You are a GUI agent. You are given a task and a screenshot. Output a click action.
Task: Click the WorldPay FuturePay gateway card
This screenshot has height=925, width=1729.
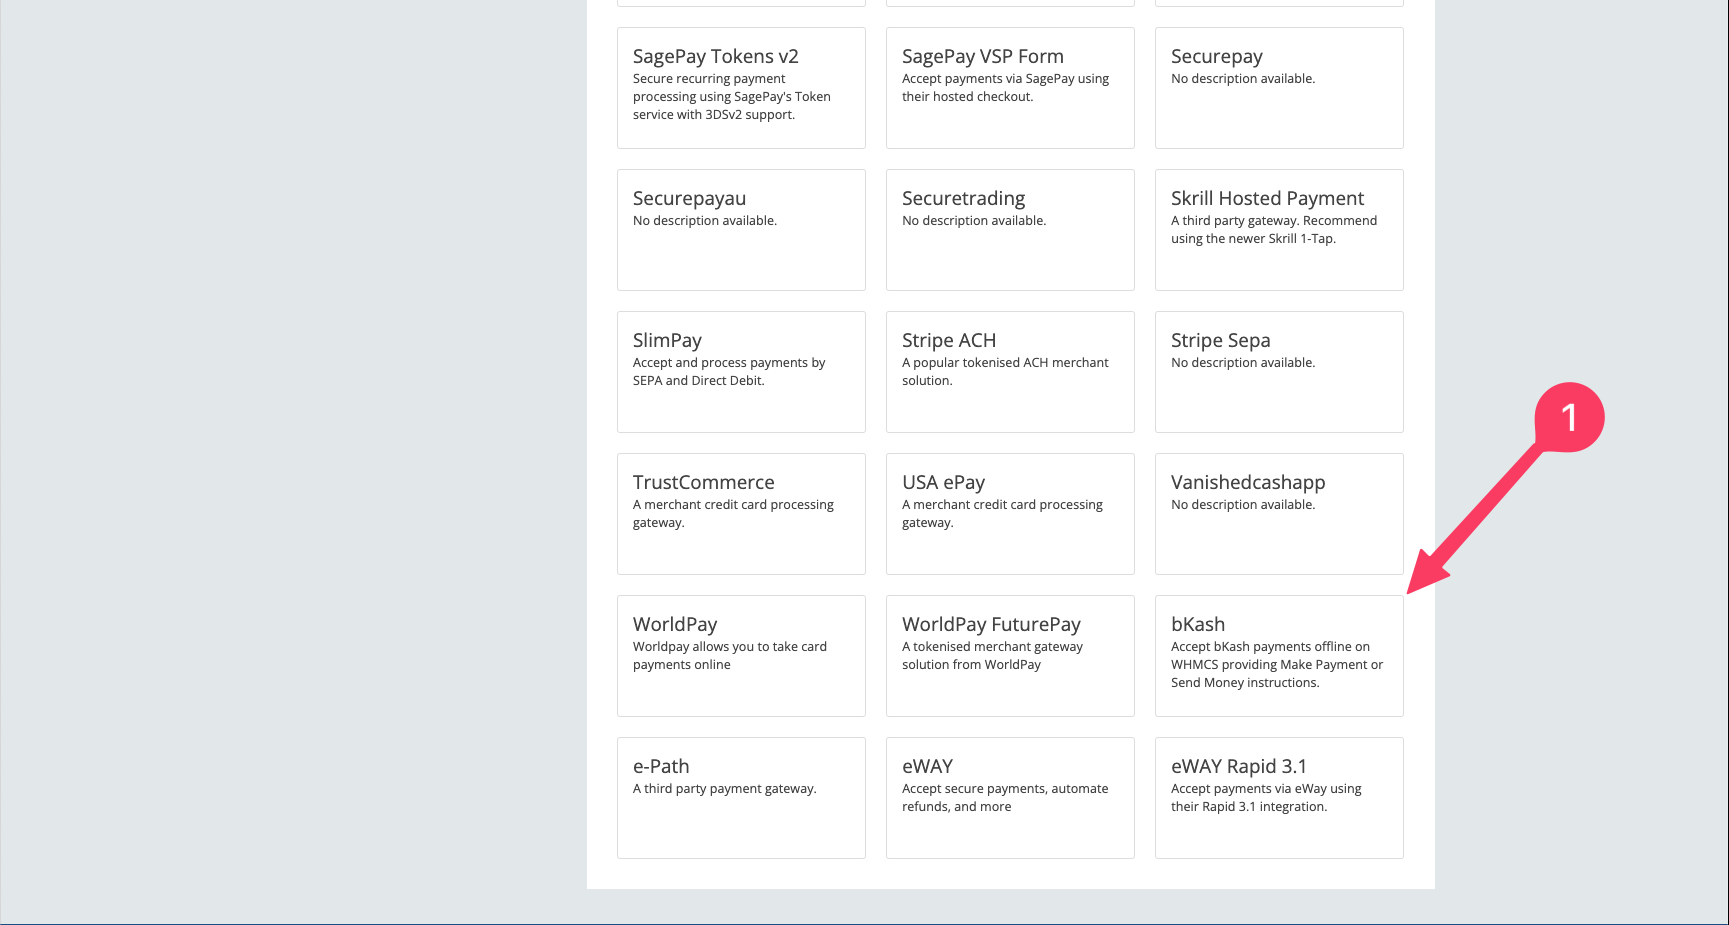click(x=1010, y=656)
